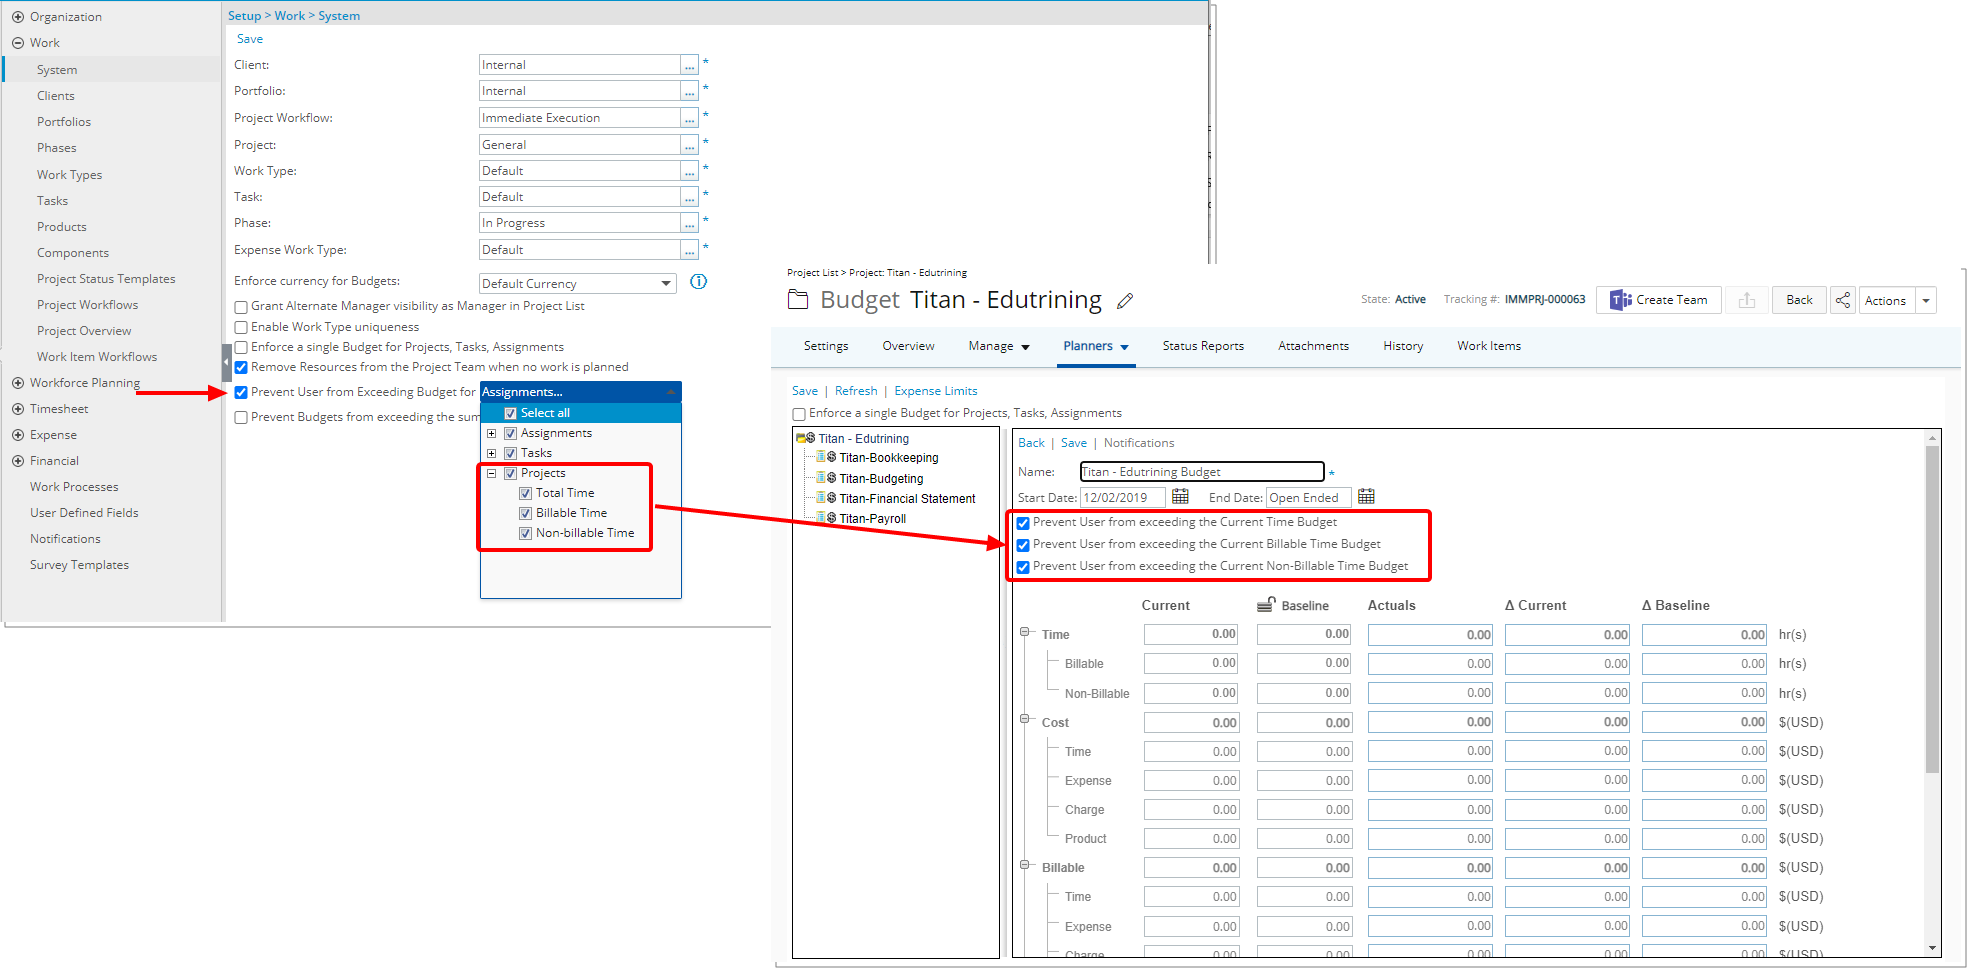Open the Work Type lookup ellipsis button

click(689, 171)
